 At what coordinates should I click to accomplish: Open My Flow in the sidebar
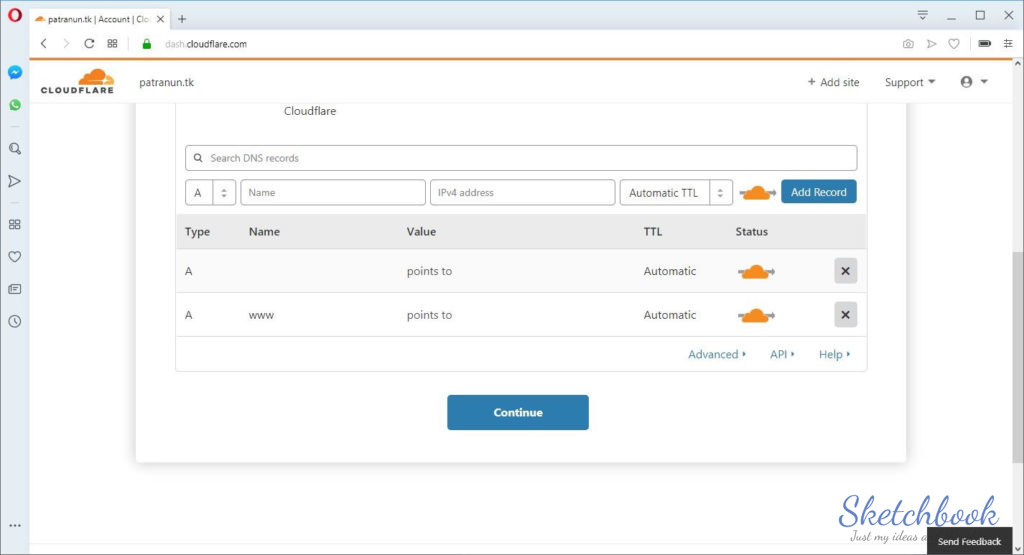14,181
